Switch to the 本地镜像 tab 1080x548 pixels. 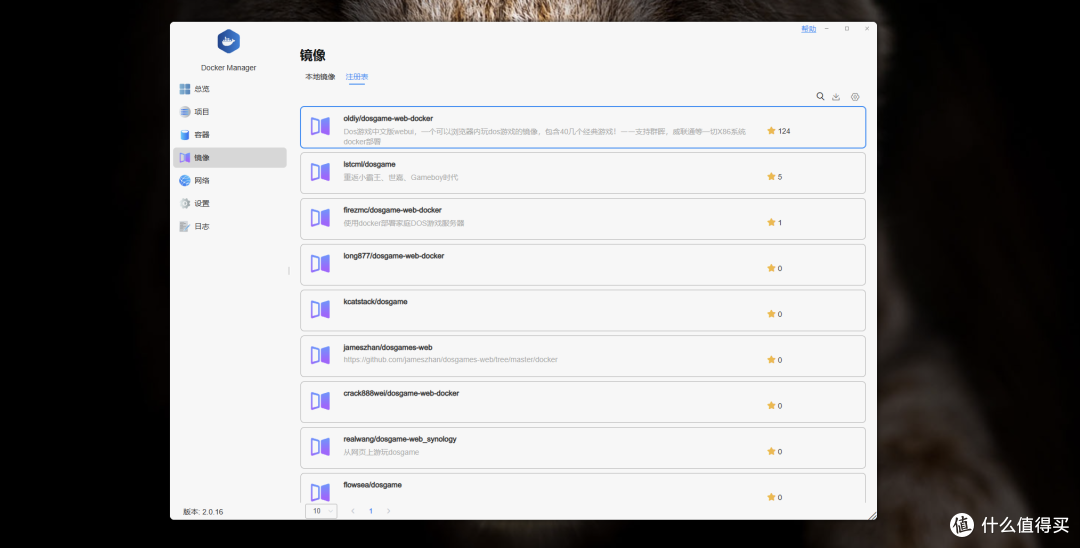(320, 76)
